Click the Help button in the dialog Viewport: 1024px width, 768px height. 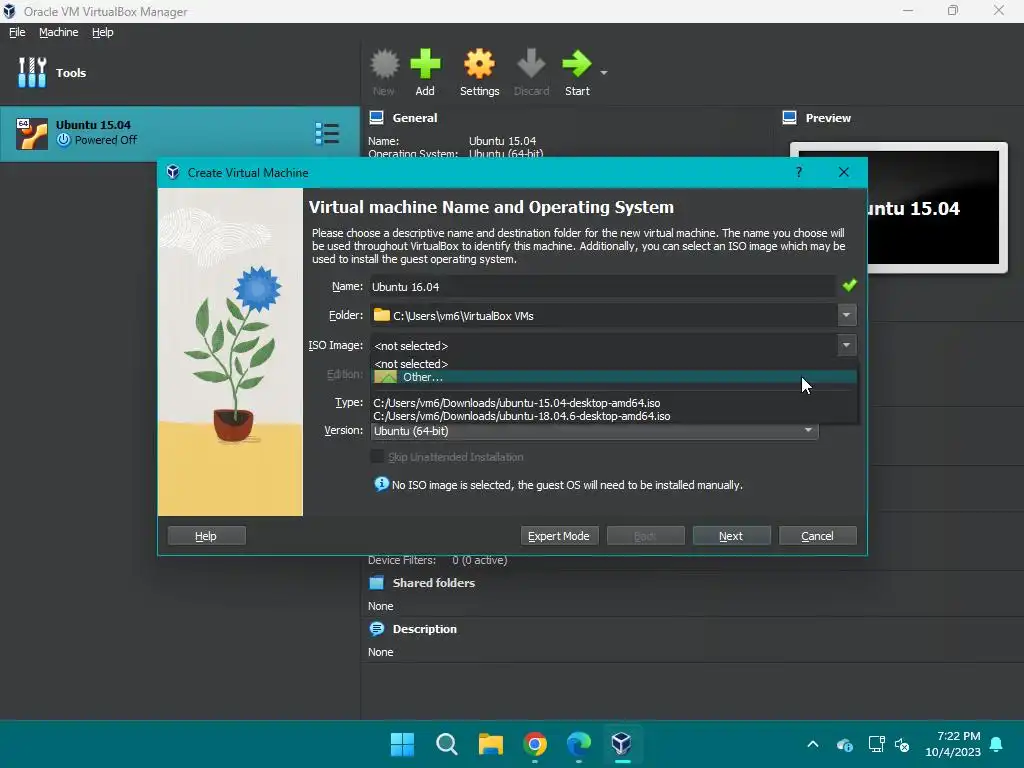pyautogui.click(x=206, y=536)
